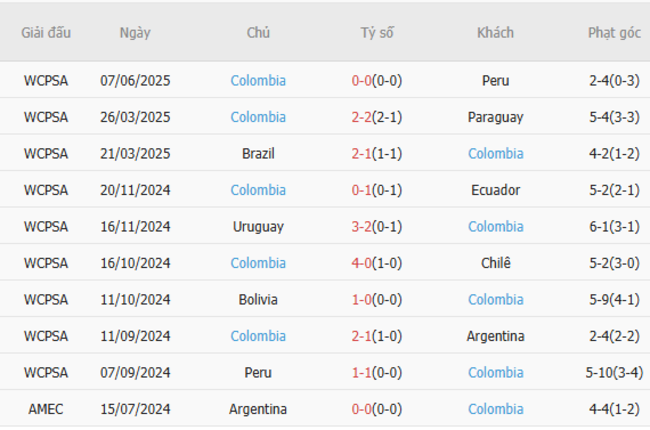Click the "Giải đấu" column header
Screen dimensions: 650x430
click(x=46, y=32)
